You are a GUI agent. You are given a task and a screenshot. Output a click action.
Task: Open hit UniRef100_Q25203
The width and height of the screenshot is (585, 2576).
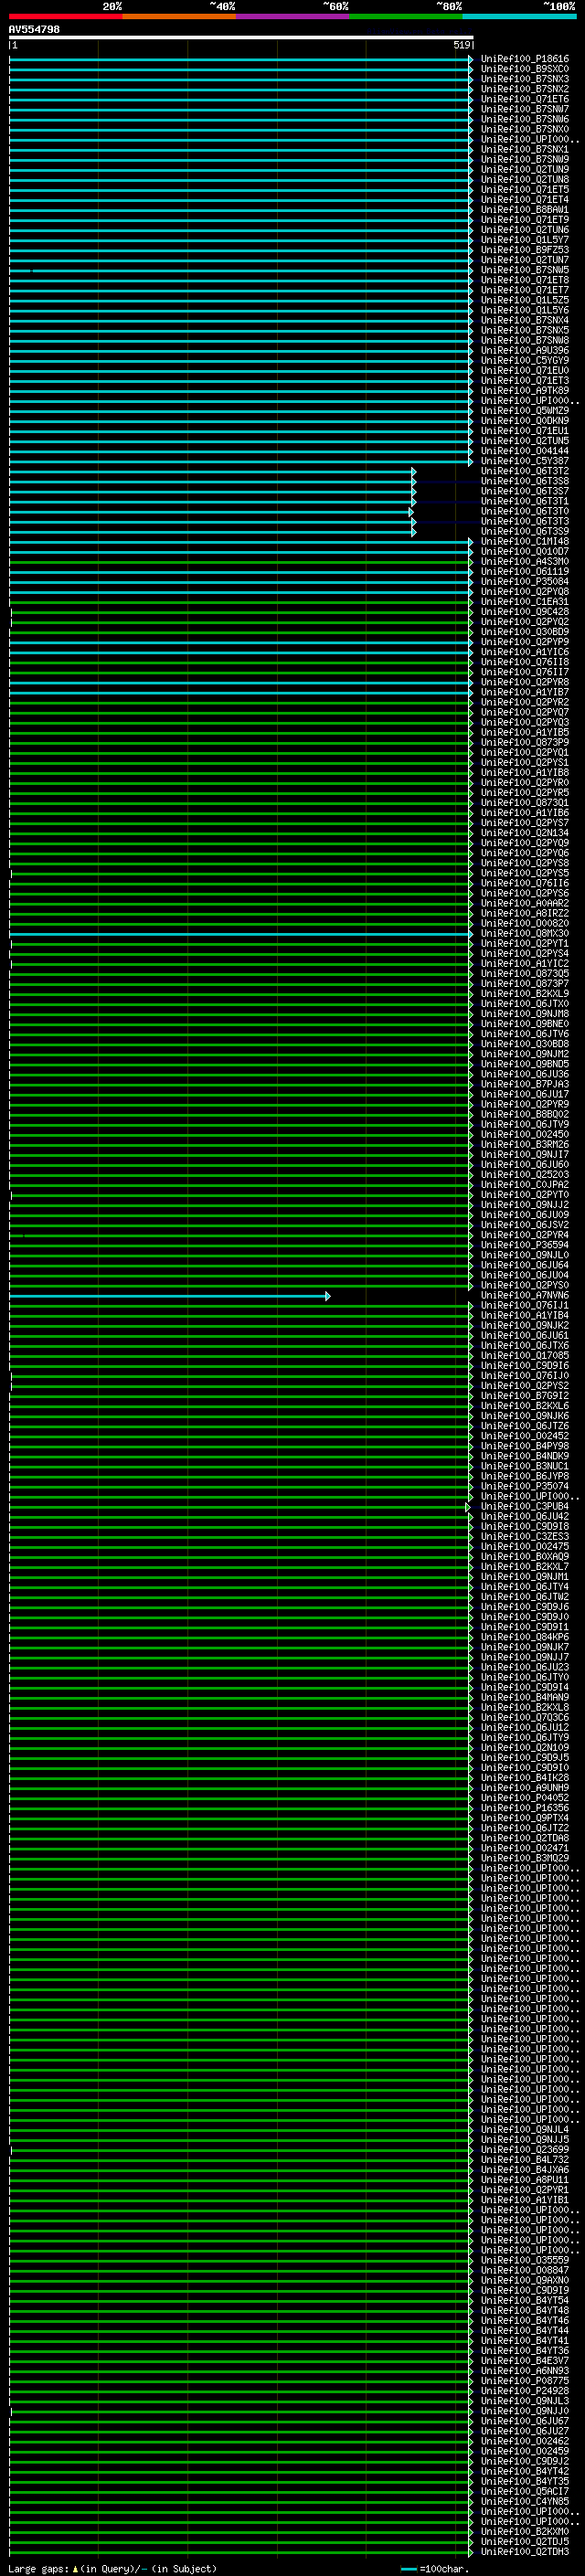point(525,1175)
